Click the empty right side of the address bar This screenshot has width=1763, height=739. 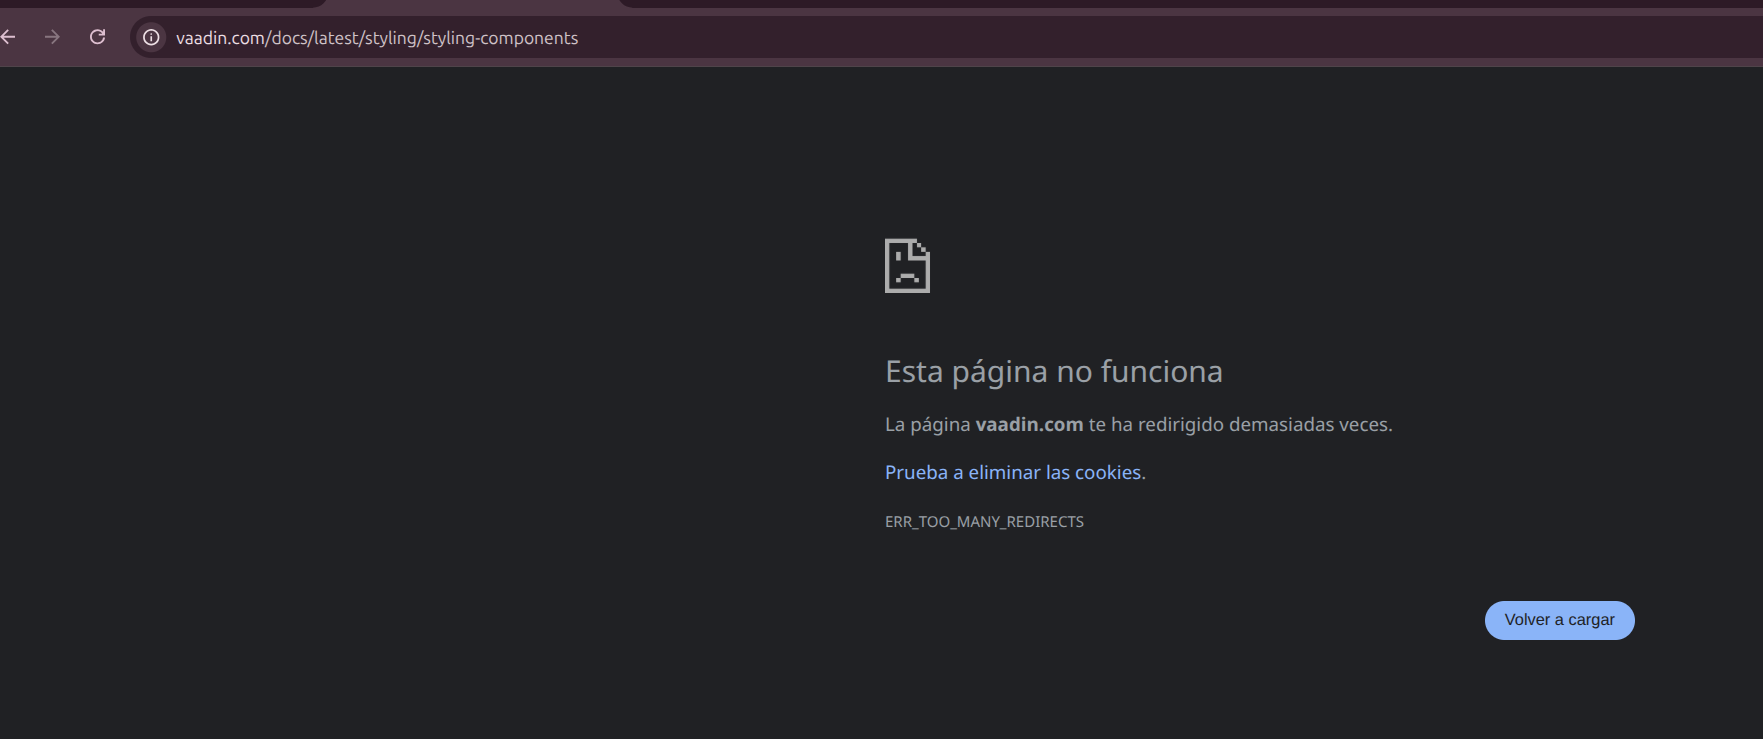click(x=1200, y=38)
